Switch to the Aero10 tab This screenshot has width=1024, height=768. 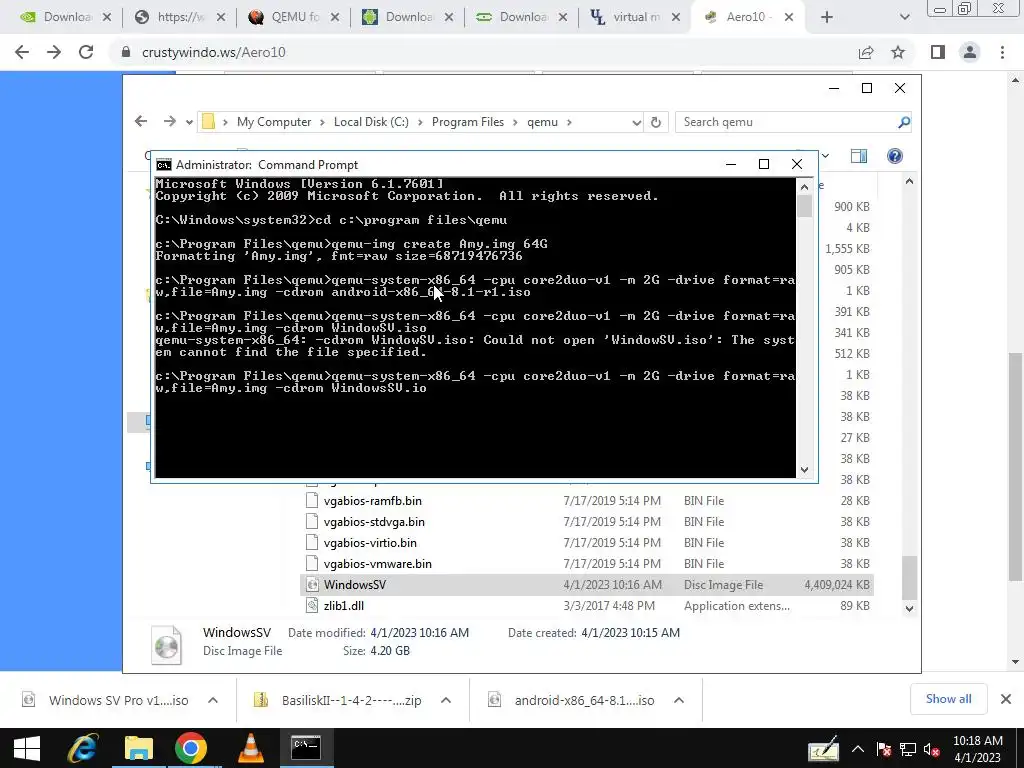coord(748,17)
